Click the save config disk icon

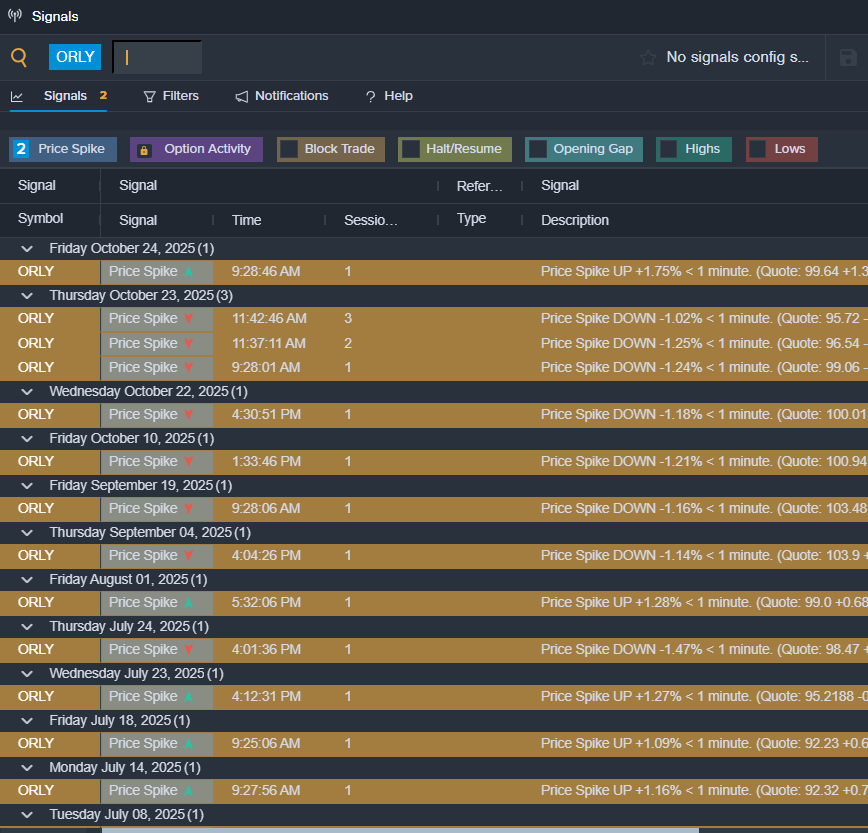848,58
